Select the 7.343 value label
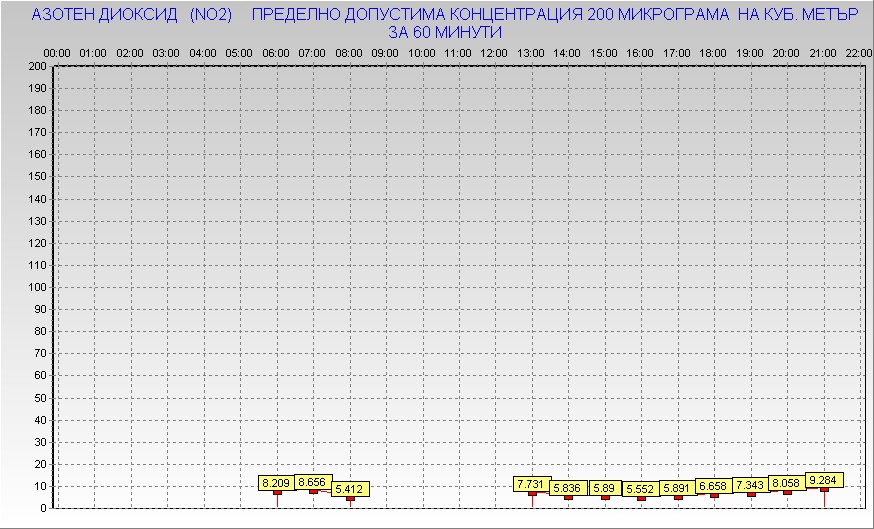874x529 pixels. [x=751, y=484]
